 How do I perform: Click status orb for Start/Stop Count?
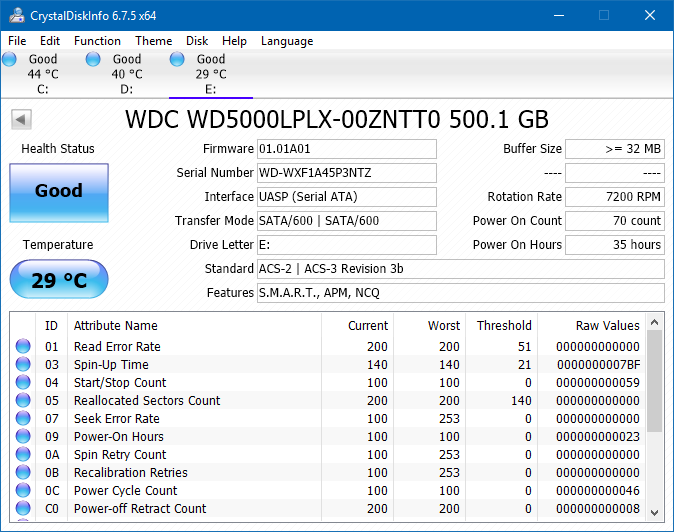click(23, 382)
